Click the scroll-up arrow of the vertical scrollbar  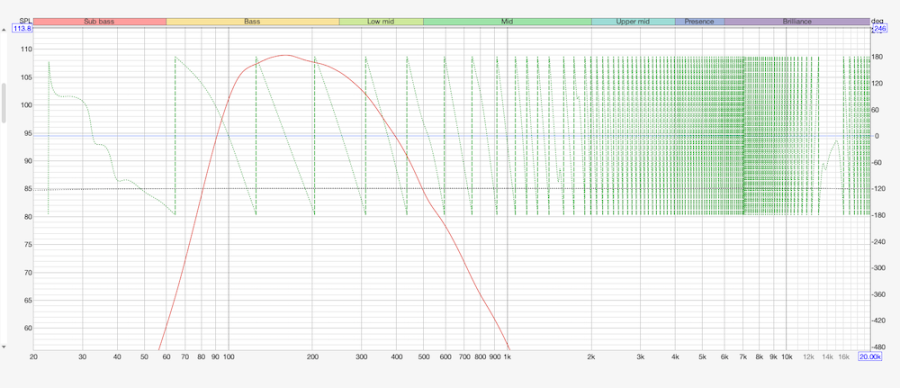click(3, 30)
